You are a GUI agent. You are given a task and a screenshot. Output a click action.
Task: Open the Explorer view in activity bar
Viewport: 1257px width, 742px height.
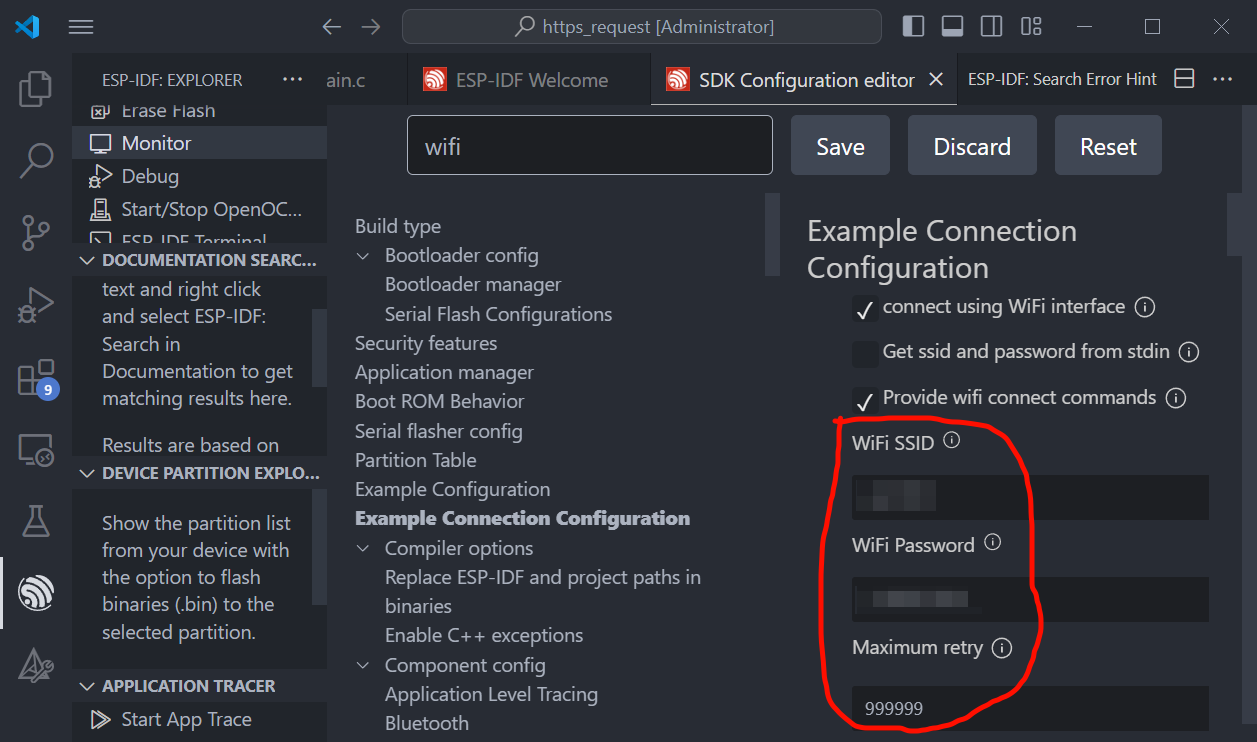click(x=36, y=89)
